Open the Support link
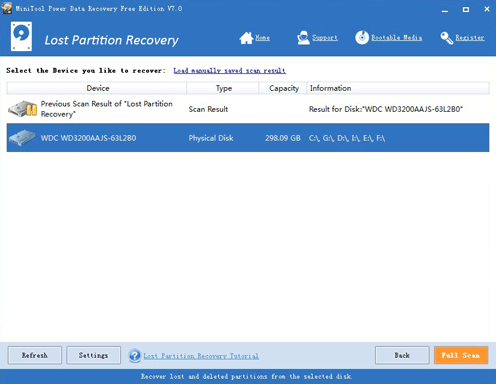Image resolution: width=496 pixels, height=384 pixels. 325,38
